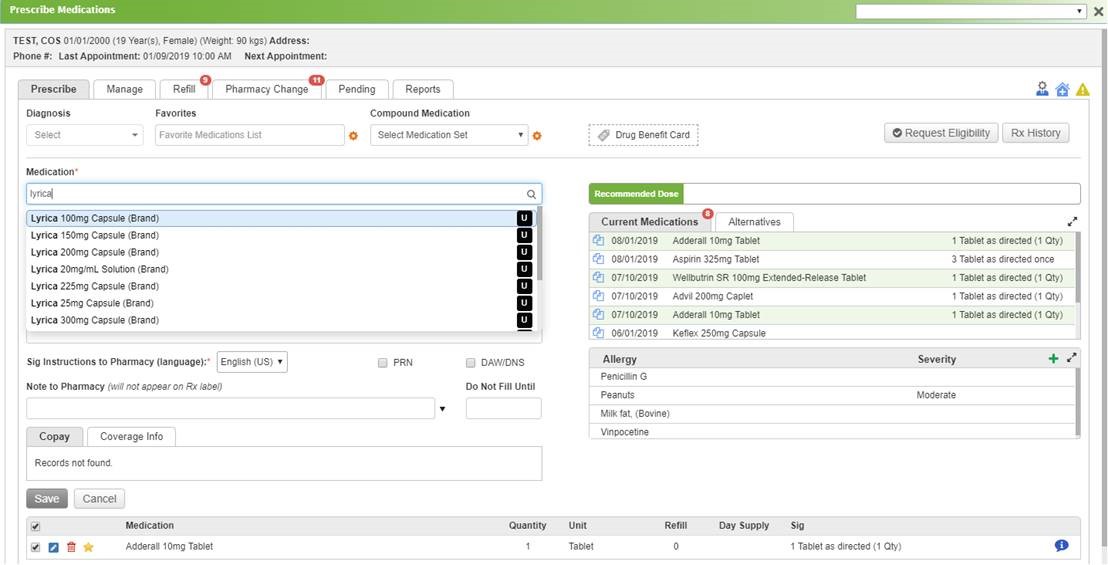Click edit pencil icon for Adderall row
Viewport: 1108px width, 565px height.
point(54,547)
